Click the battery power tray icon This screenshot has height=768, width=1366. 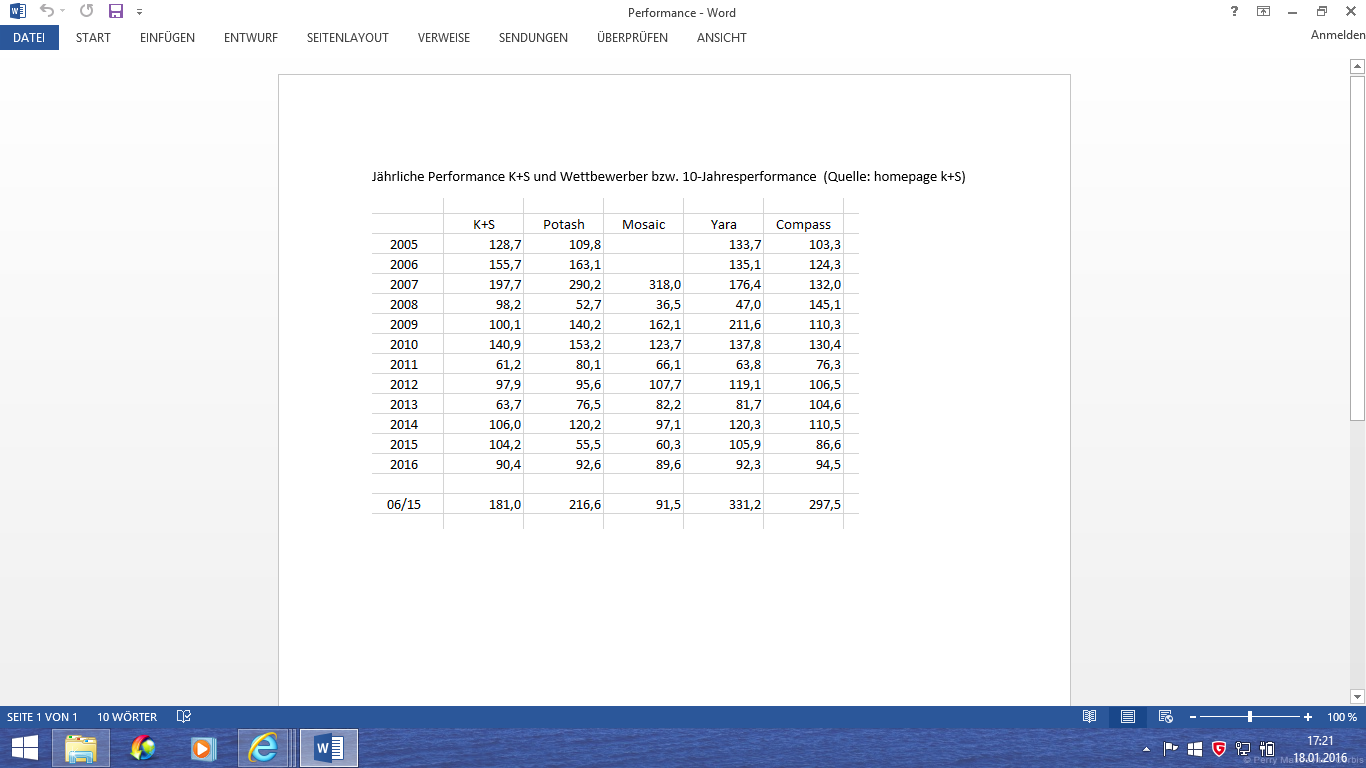(1267, 748)
